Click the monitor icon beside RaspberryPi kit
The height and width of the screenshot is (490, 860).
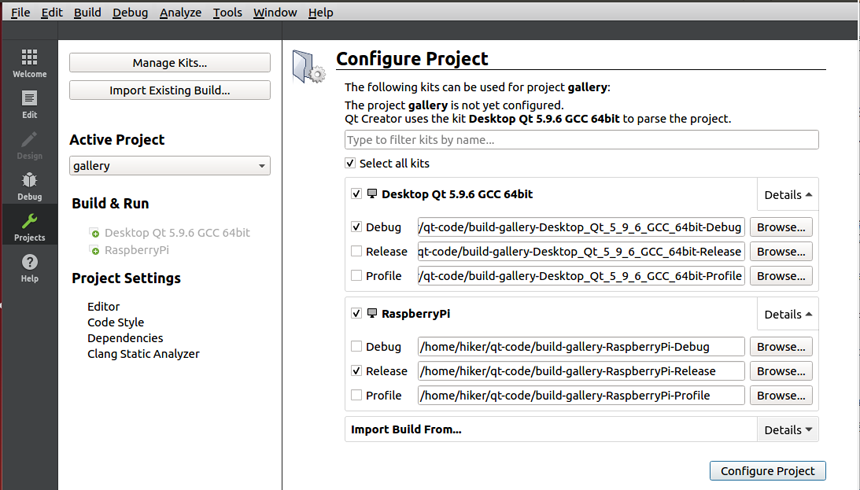[372, 313]
